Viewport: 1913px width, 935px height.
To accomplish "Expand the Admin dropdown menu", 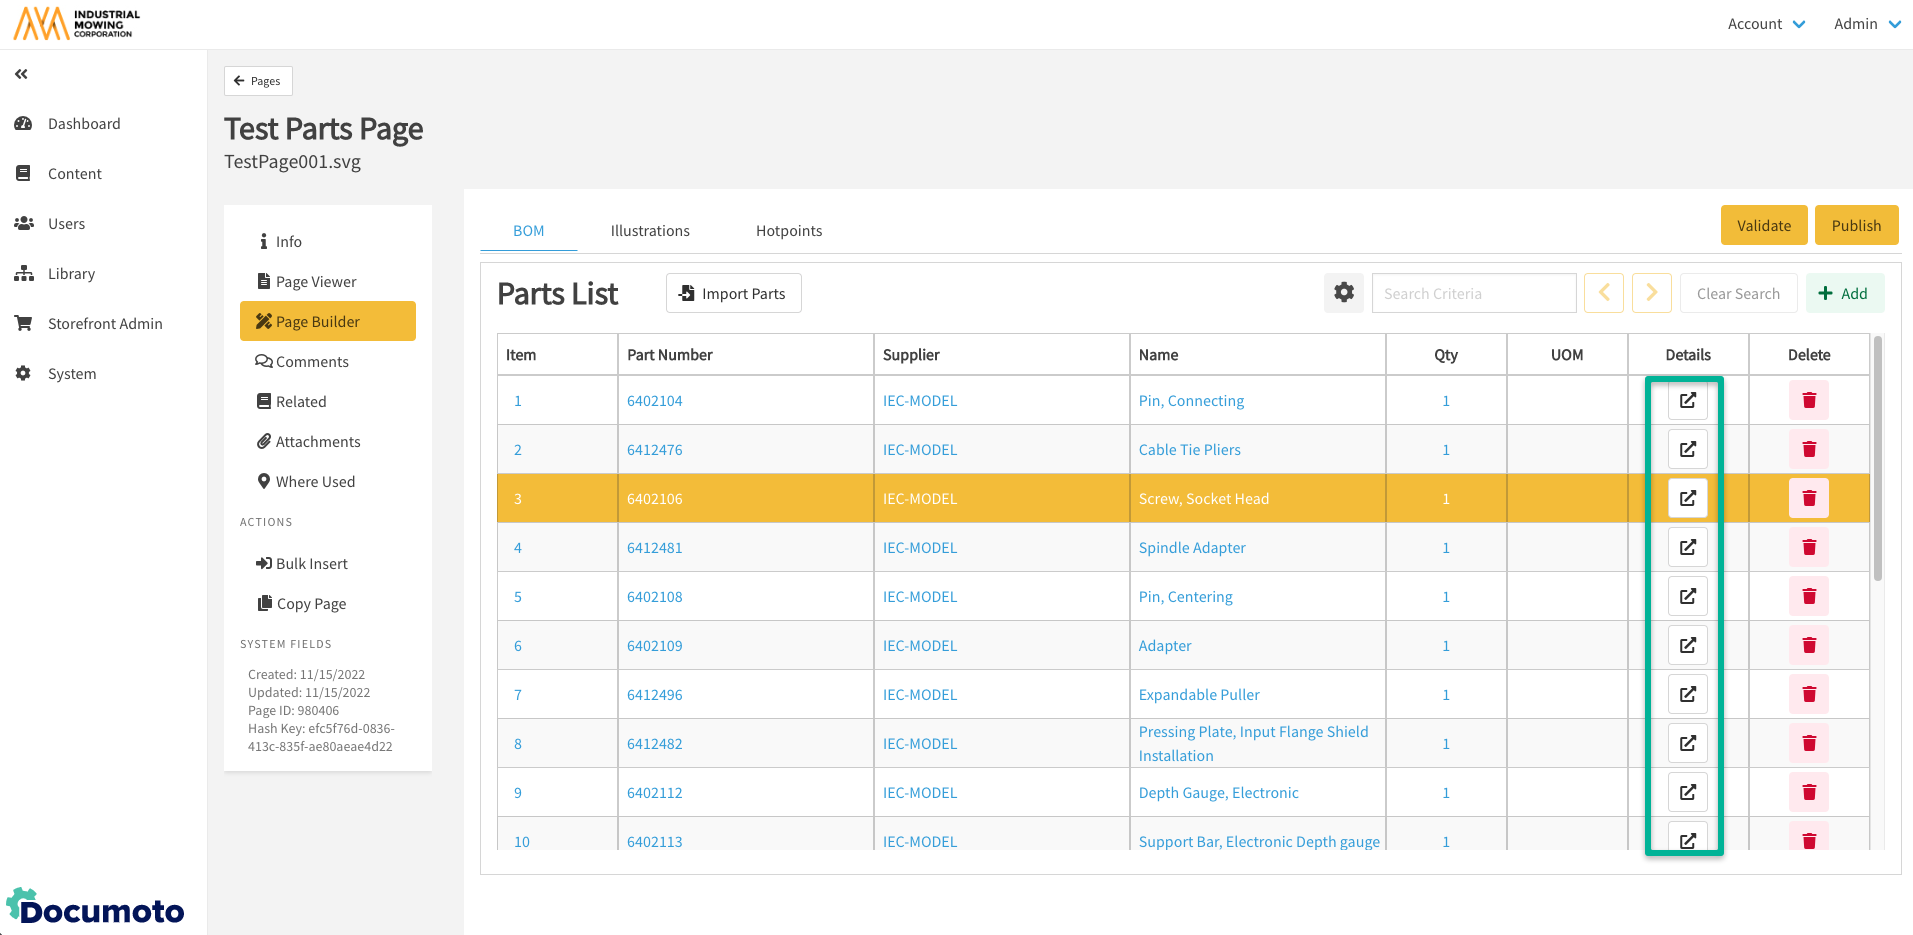I will (x=1866, y=24).
